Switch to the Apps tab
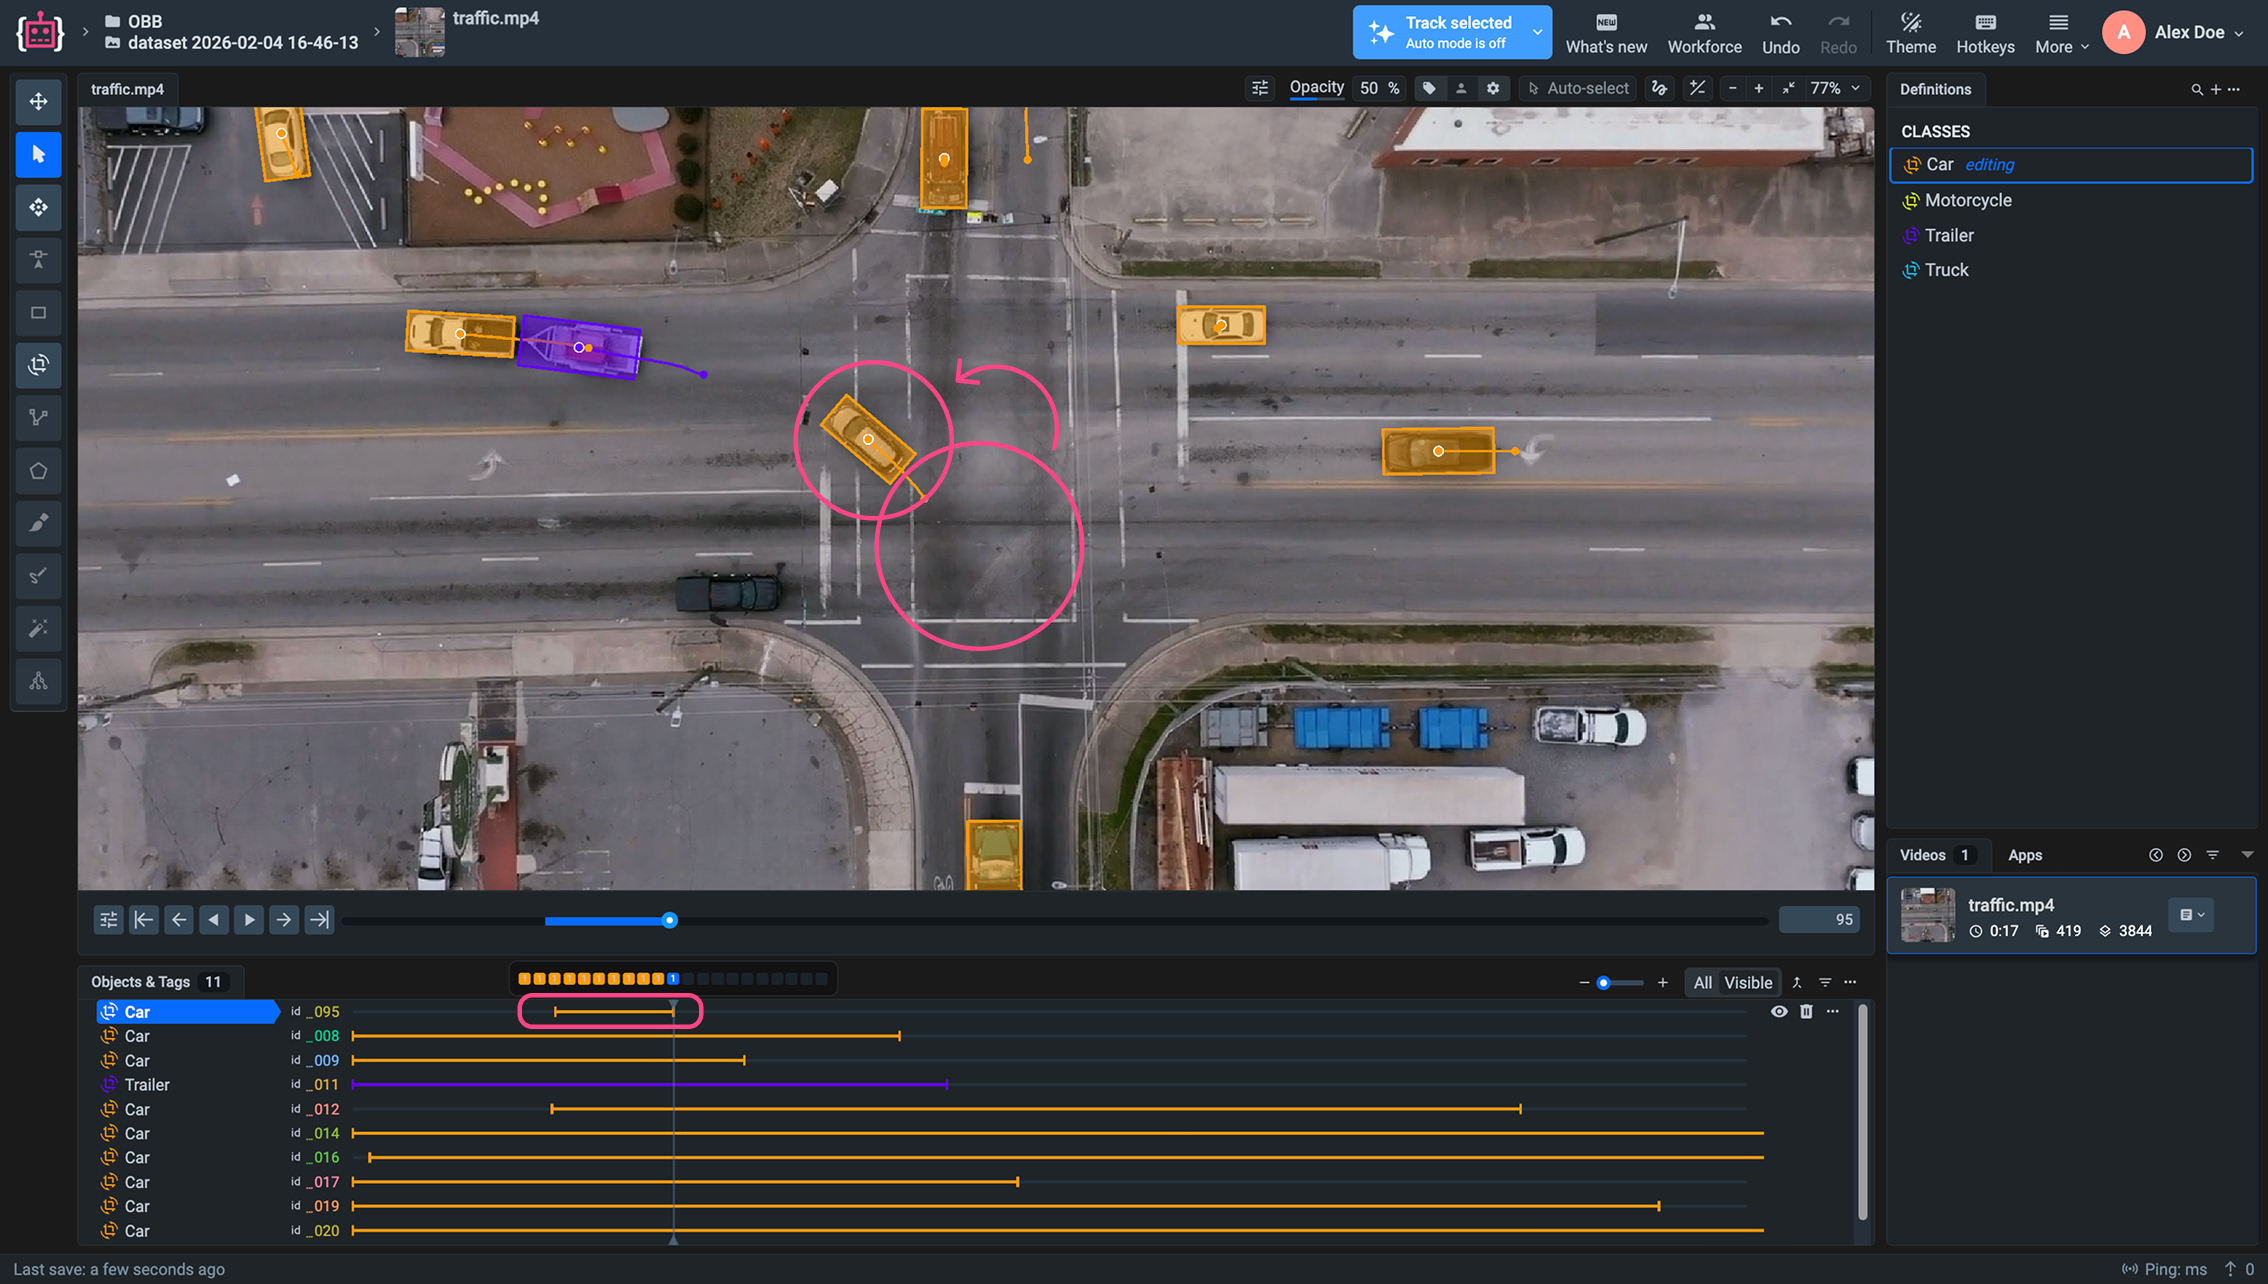Viewport: 2268px width, 1284px height. [2024, 855]
